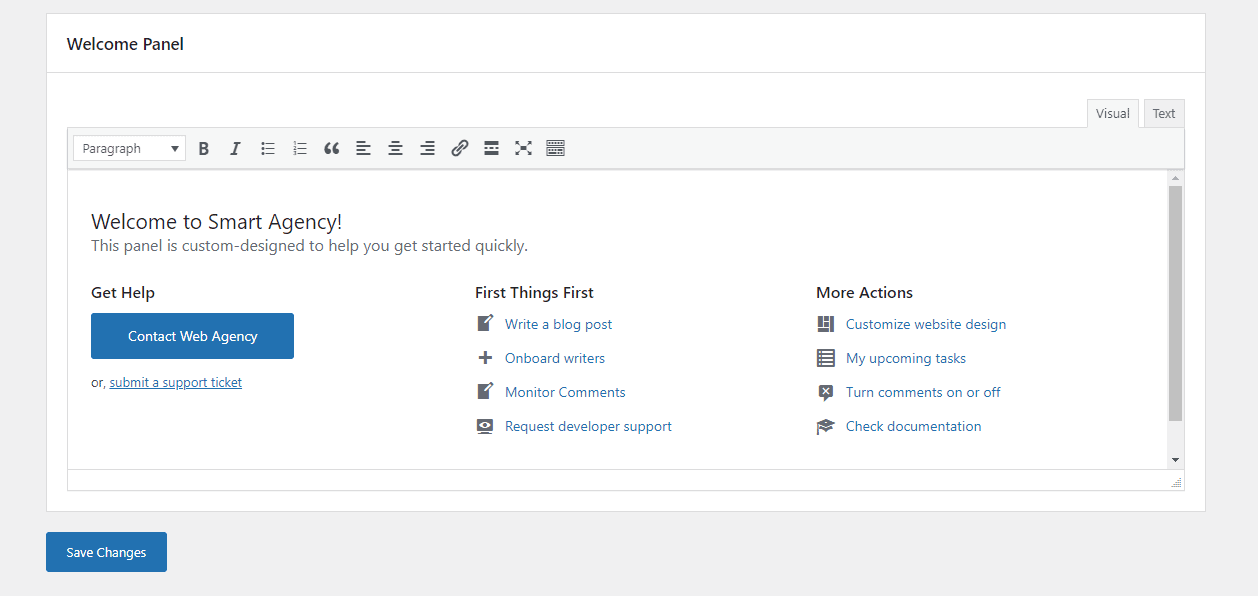
Task: Open the submit a support ticket link
Action: (176, 382)
